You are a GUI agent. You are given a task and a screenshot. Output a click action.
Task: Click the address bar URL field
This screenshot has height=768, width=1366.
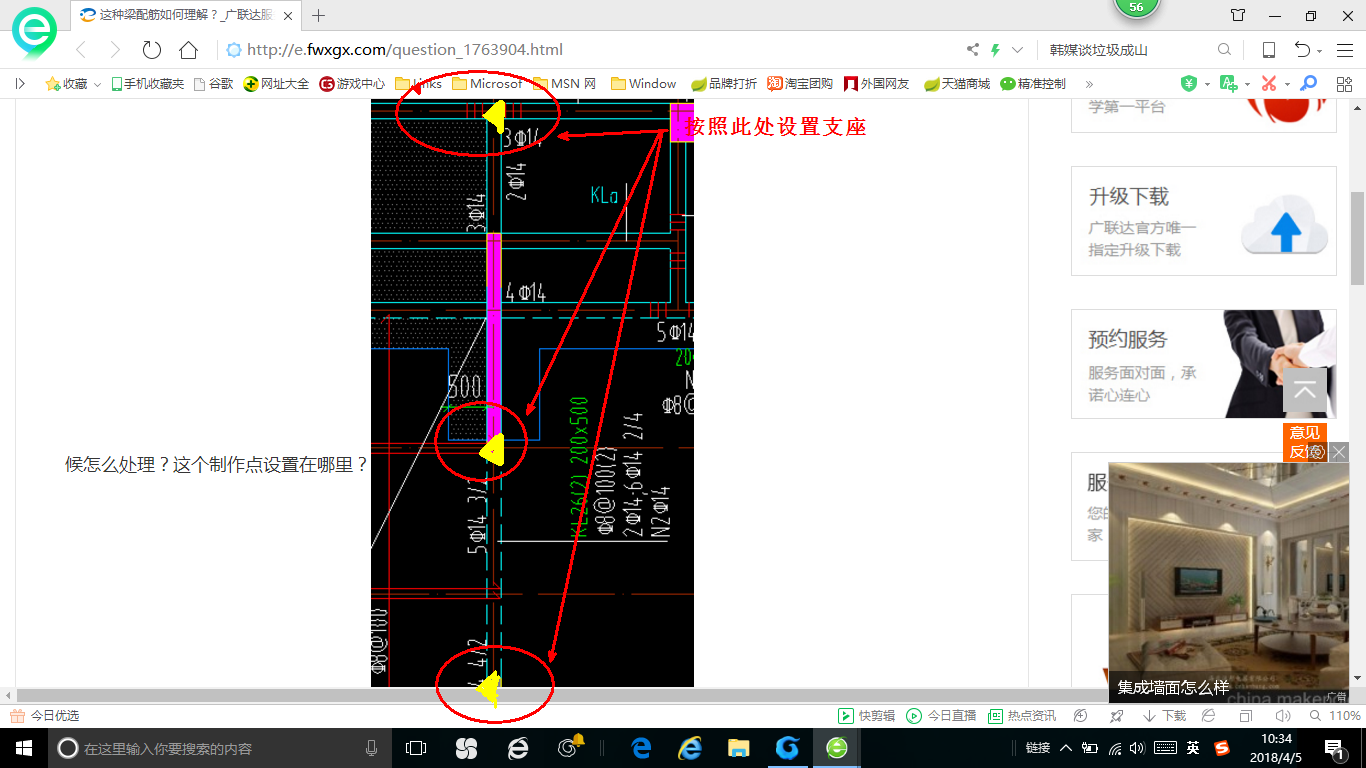[x=590, y=50]
